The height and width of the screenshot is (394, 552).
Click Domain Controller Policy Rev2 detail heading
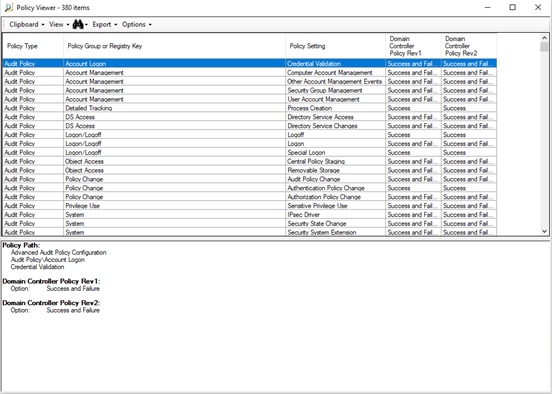(x=51, y=303)
